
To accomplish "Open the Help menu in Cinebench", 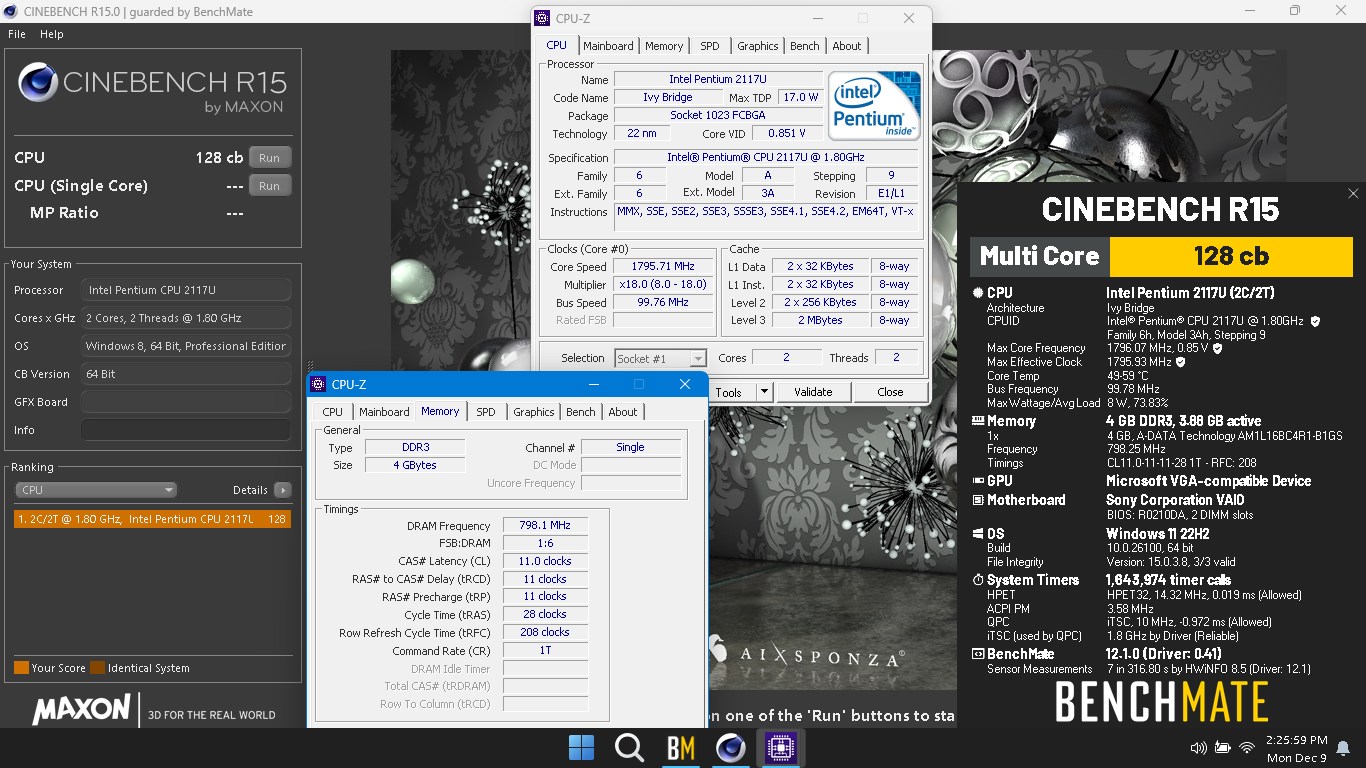I will coord(52,34).
